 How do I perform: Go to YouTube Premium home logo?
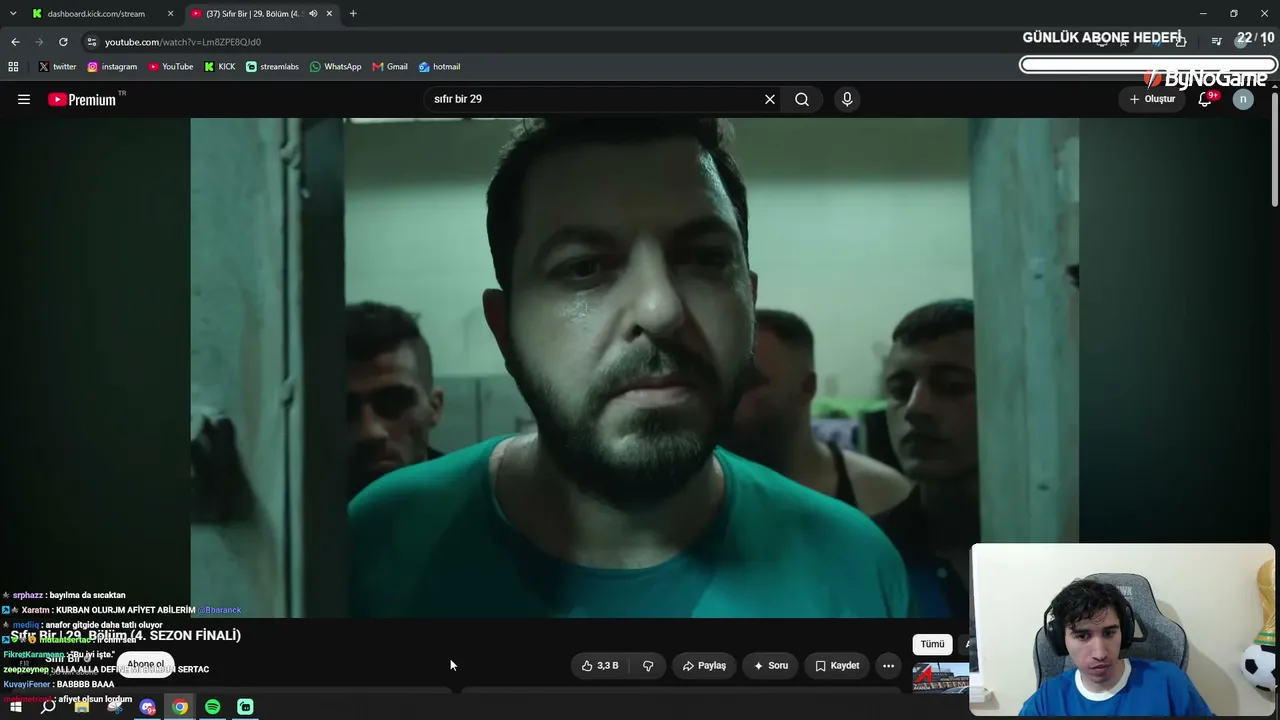pyautogui.click(x=82, y=99)
